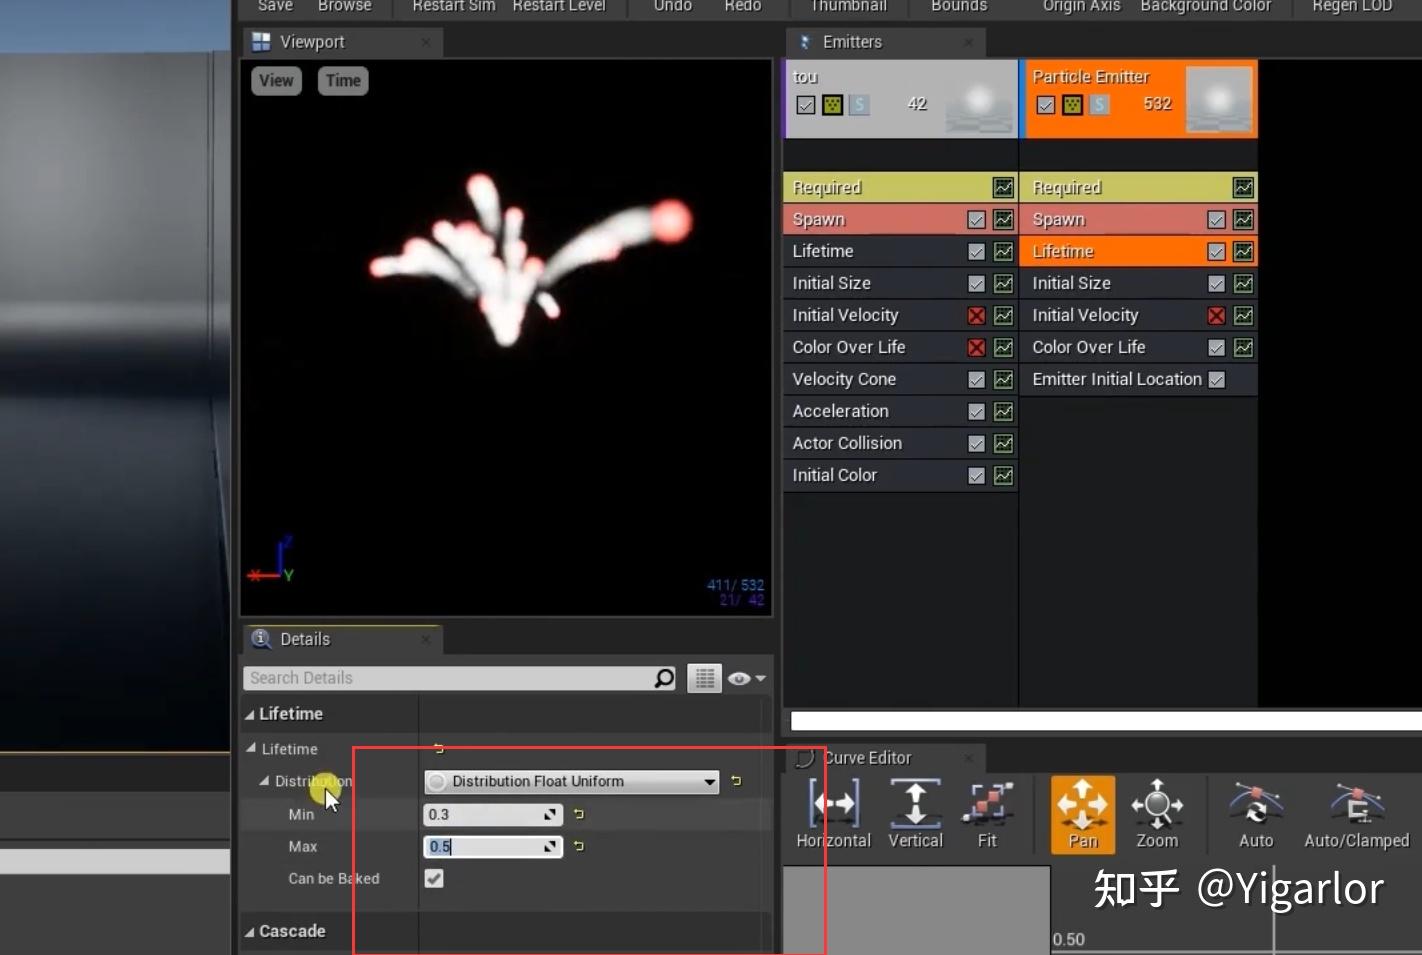The width and height of the screenshot is (1422, 955).
Task: Toggle tou Spawn module checkbox
Action: (976, 219)
